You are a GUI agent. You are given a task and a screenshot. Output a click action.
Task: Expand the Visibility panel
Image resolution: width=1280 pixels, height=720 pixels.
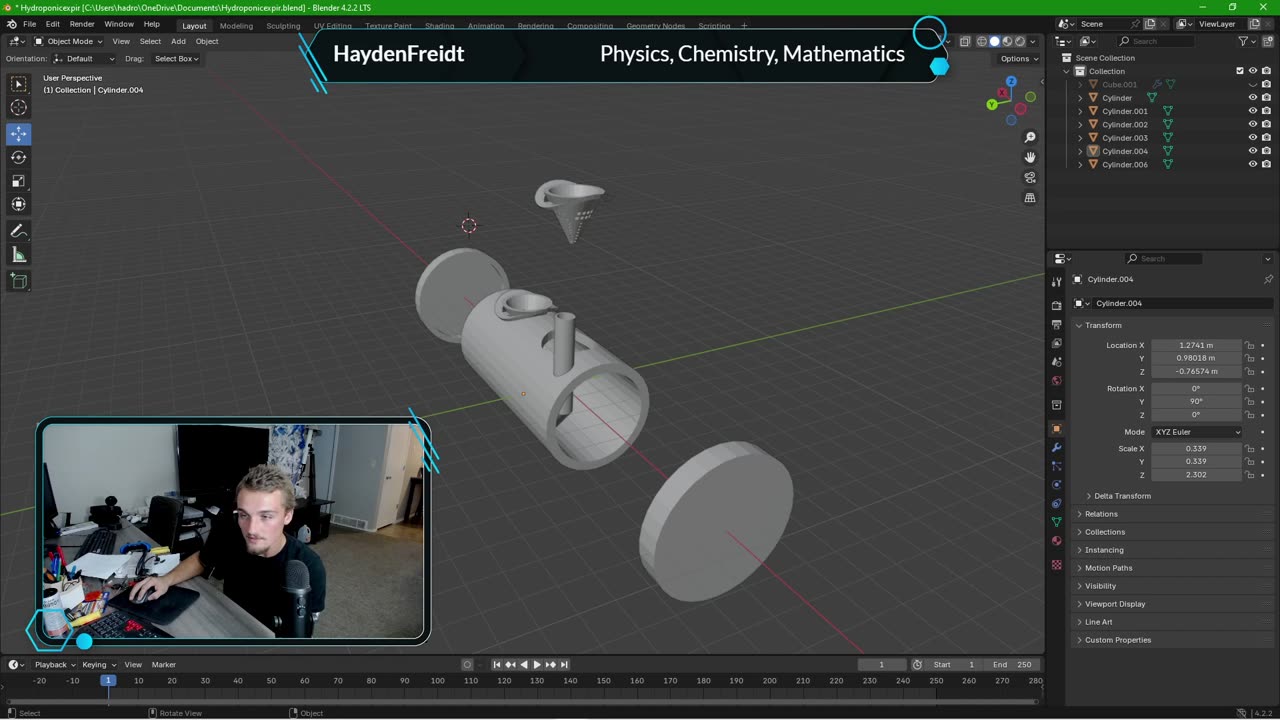tap(1100, 586)
